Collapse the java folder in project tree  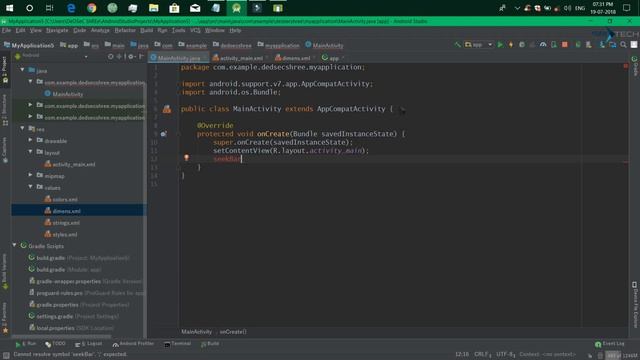click(22, 70)
